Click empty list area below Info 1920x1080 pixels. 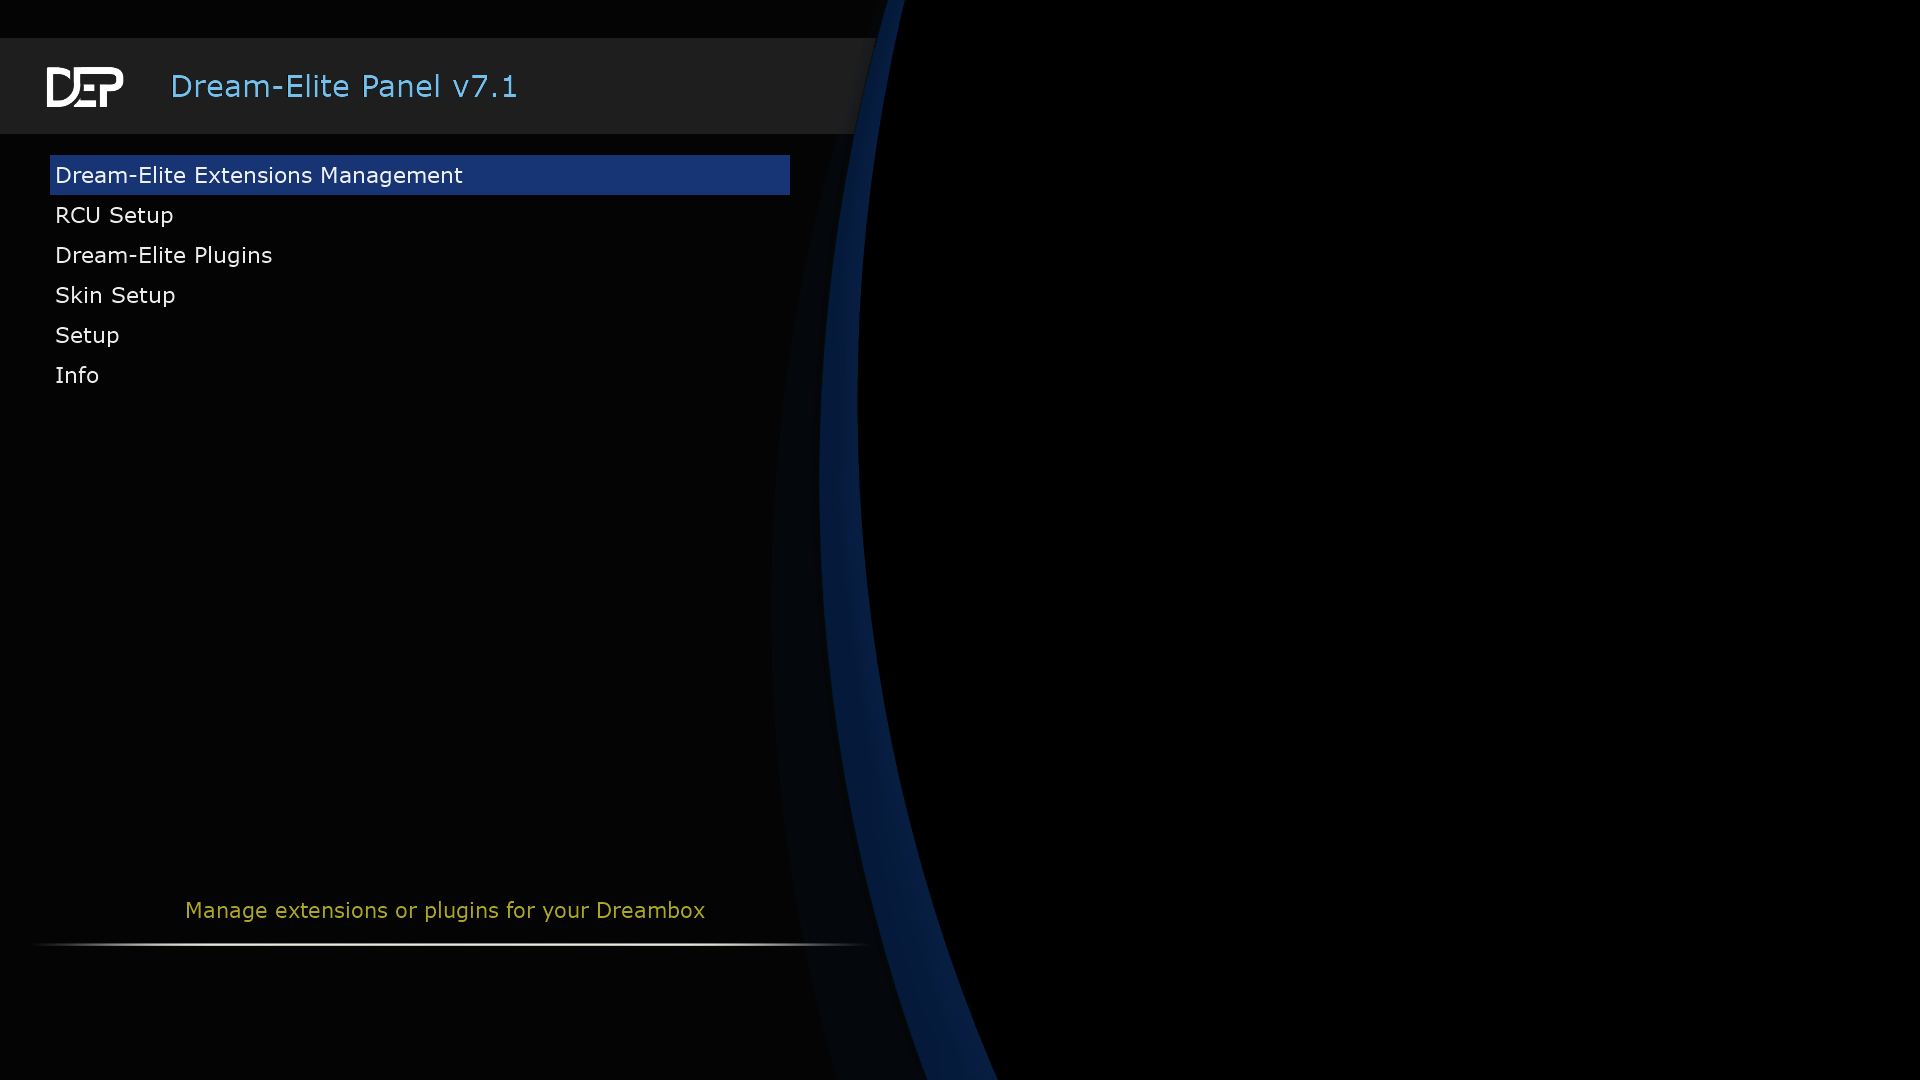click(x=400, y=600)
